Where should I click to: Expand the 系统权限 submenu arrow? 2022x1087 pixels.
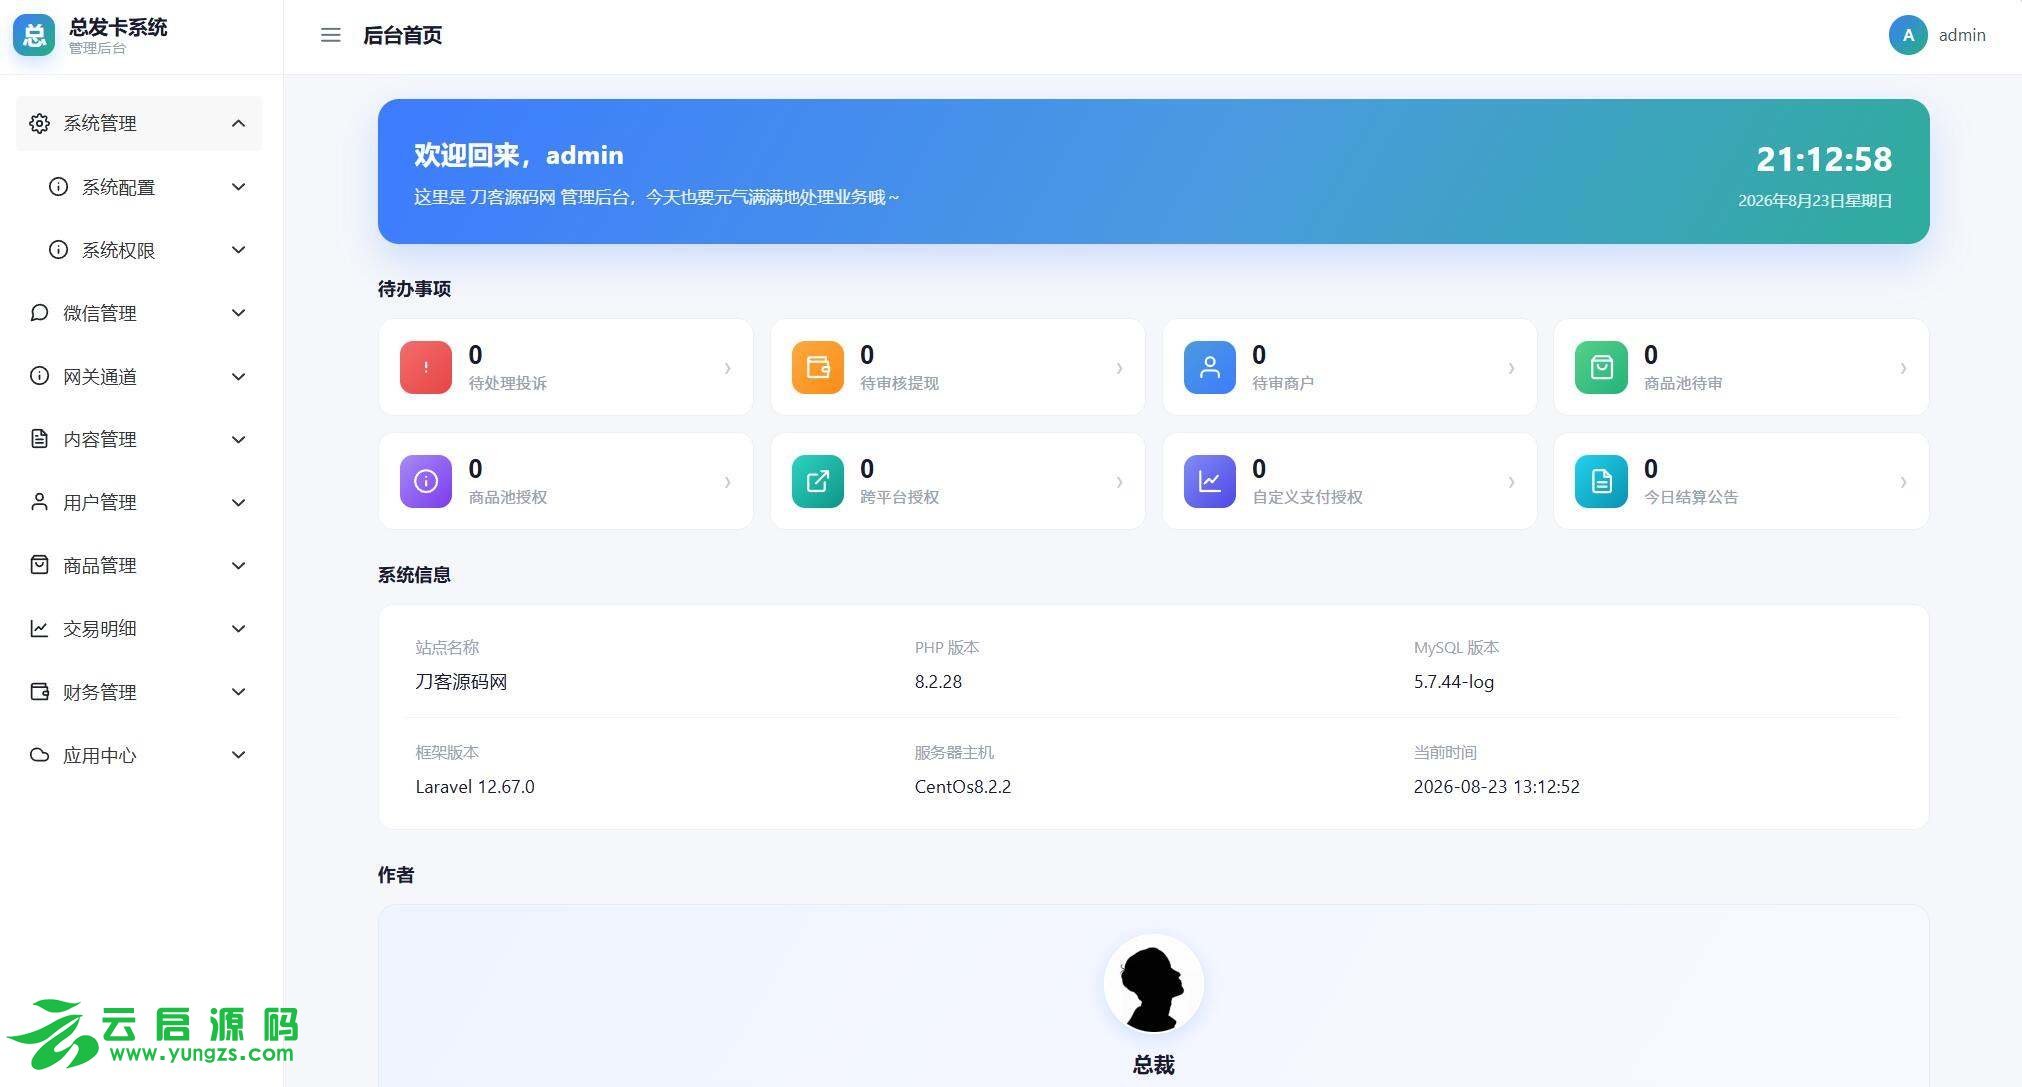(238, 250)
